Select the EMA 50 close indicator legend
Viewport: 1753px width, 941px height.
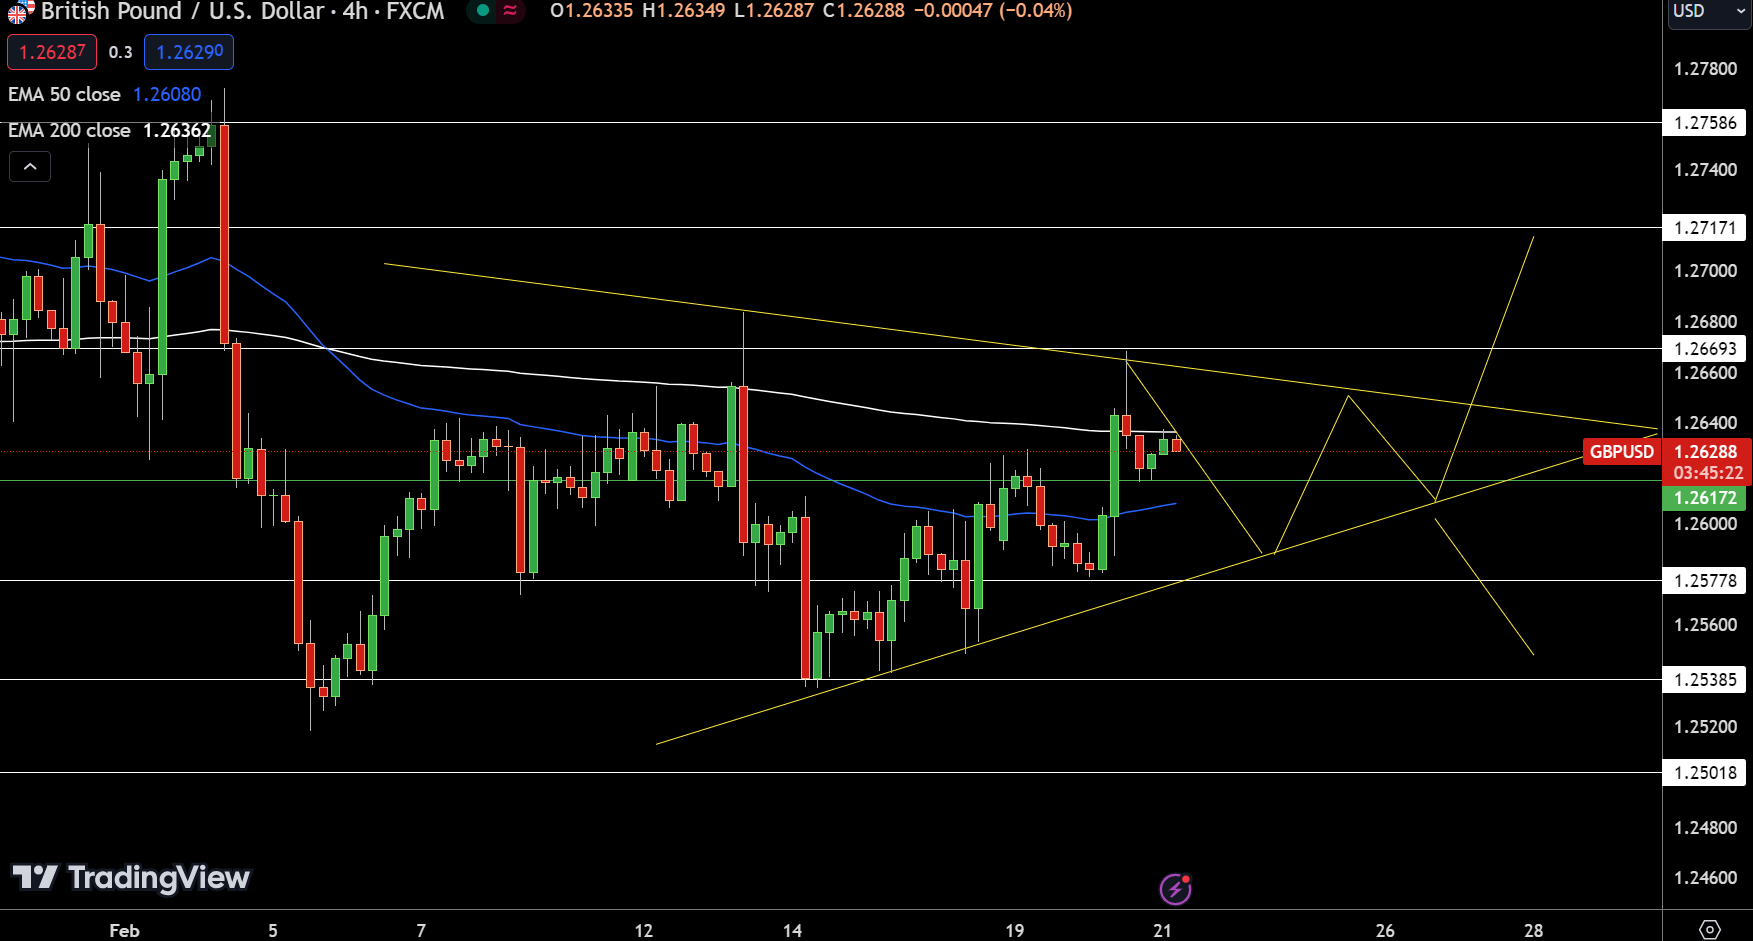(64, 94)
